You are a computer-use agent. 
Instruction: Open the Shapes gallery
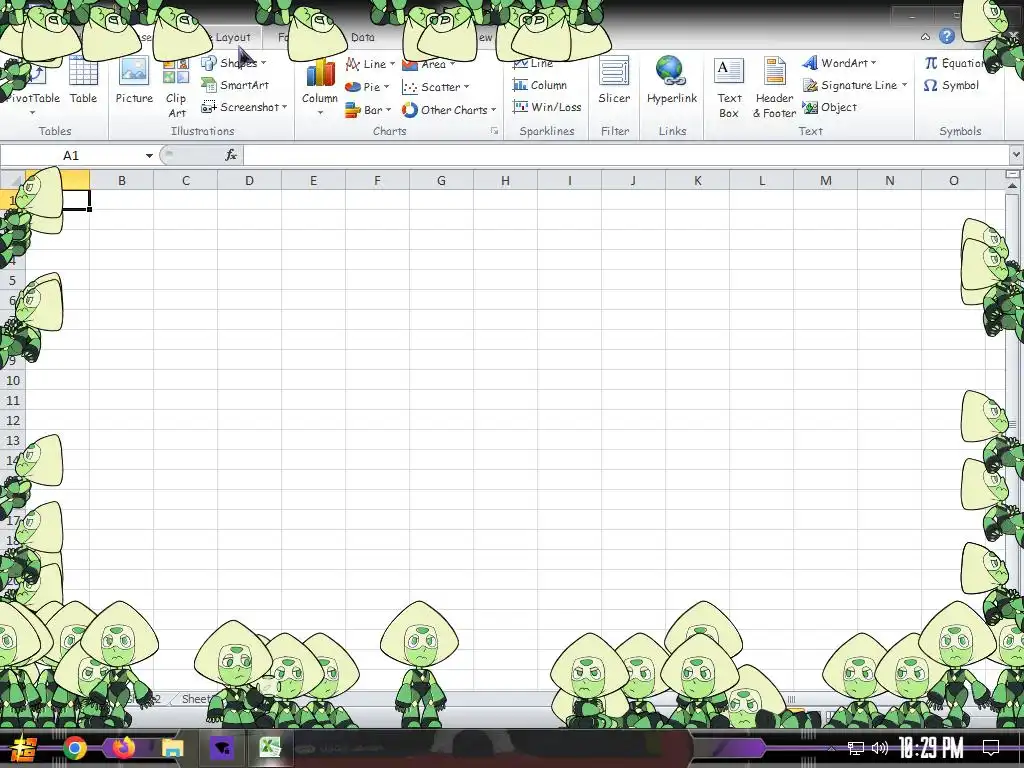(234, 63)
